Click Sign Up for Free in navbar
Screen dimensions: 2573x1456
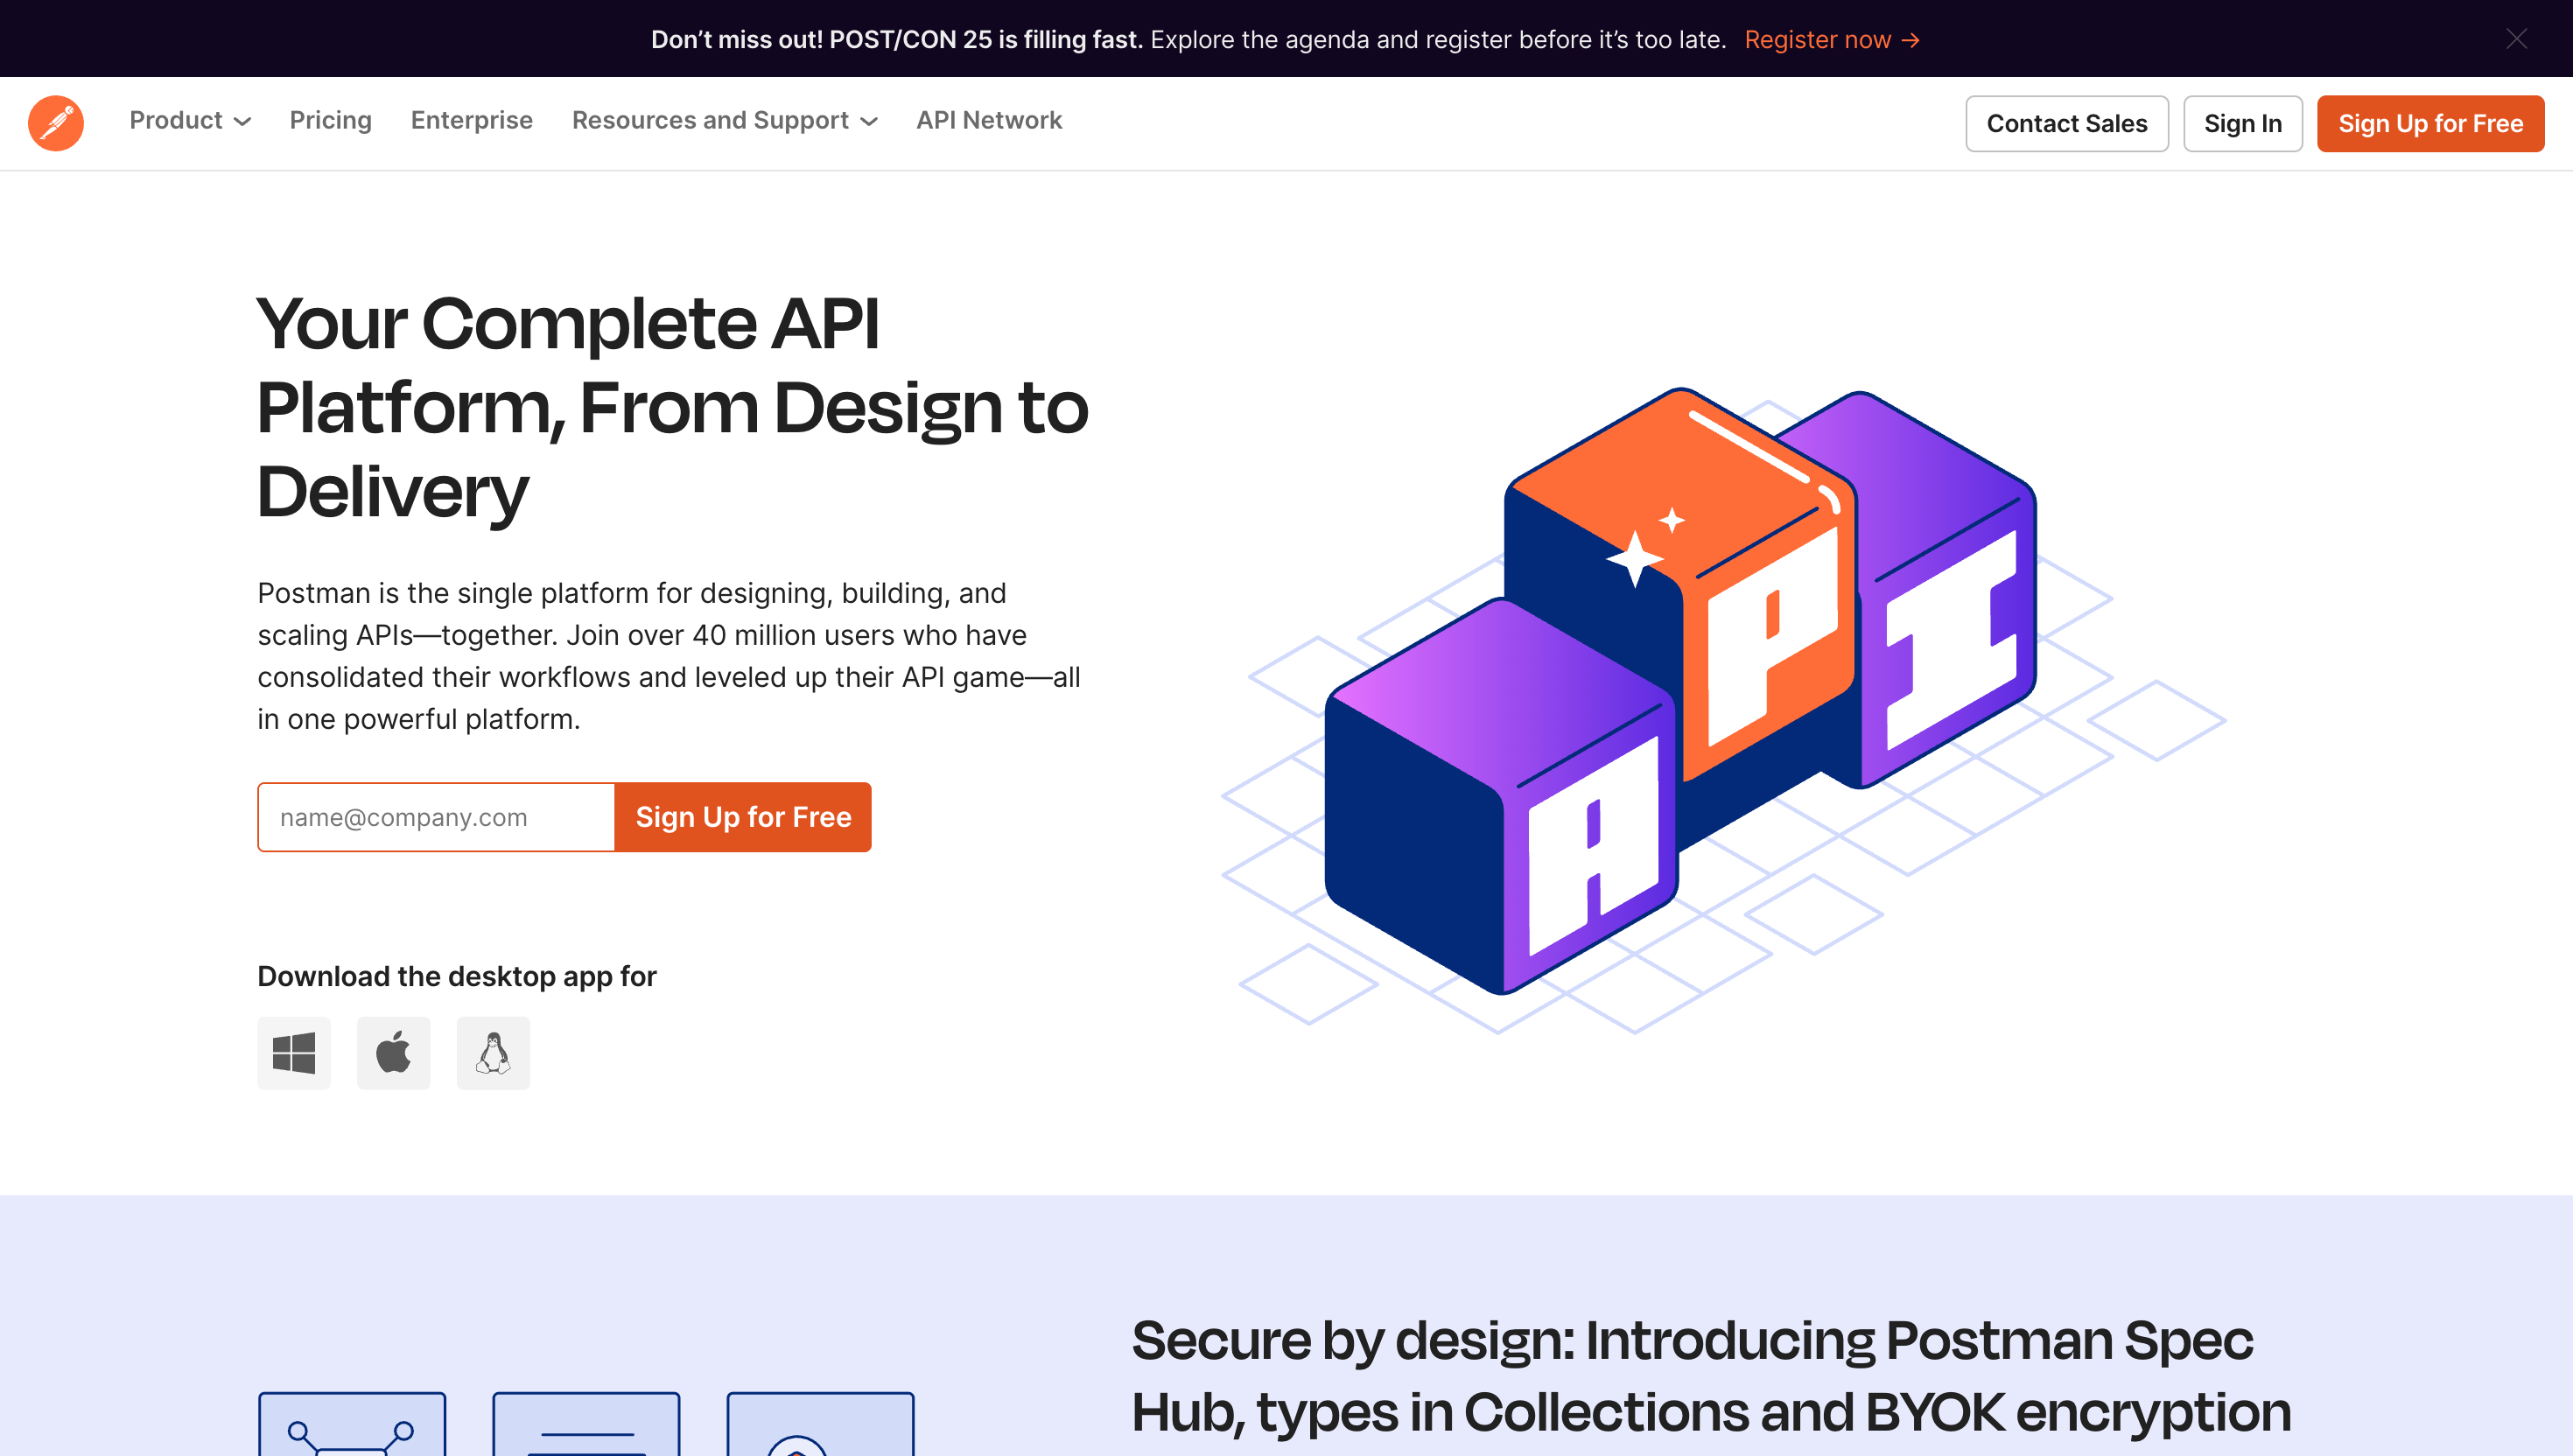pos(2431,123)
